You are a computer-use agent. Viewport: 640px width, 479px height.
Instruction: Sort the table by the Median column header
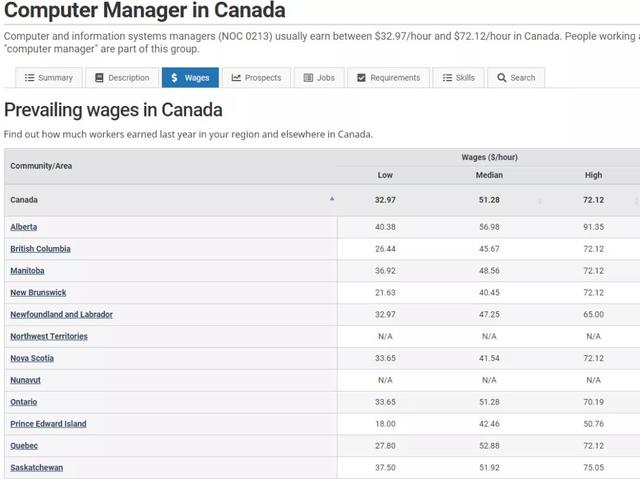[x=489, y=175]
